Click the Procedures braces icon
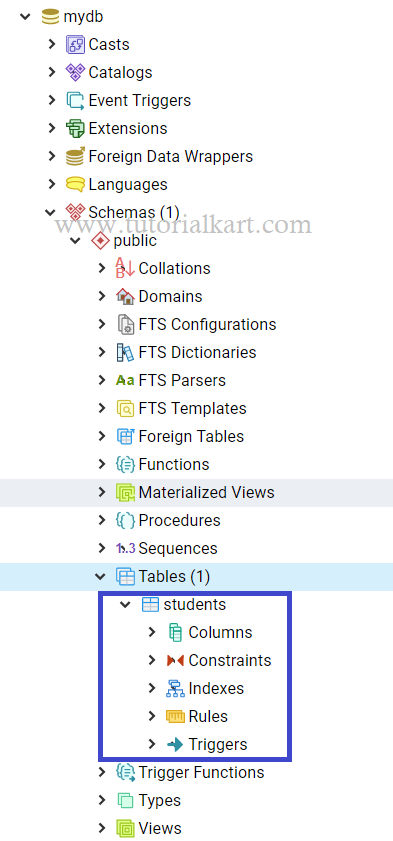Image resolution: width=393 pixels, height=841 pixels. (x=125, y=520)
